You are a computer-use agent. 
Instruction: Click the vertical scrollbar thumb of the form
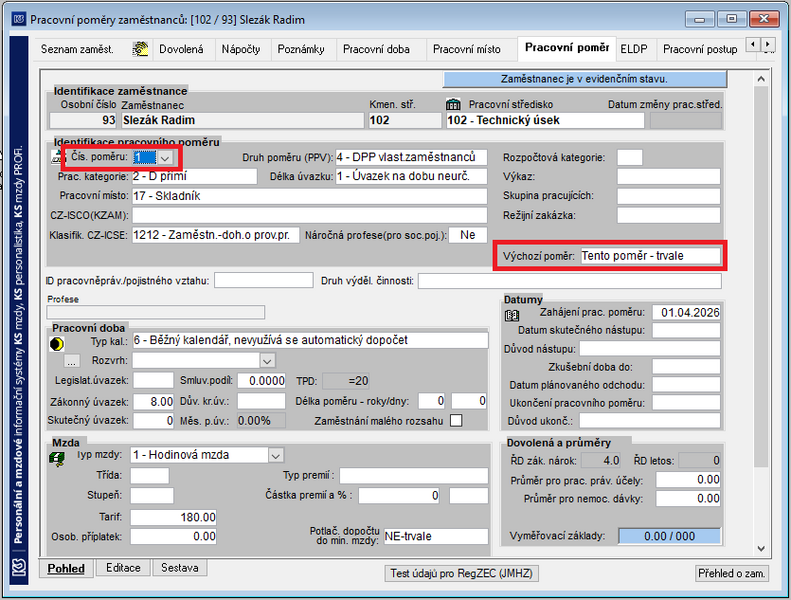(x=761, y=277)
